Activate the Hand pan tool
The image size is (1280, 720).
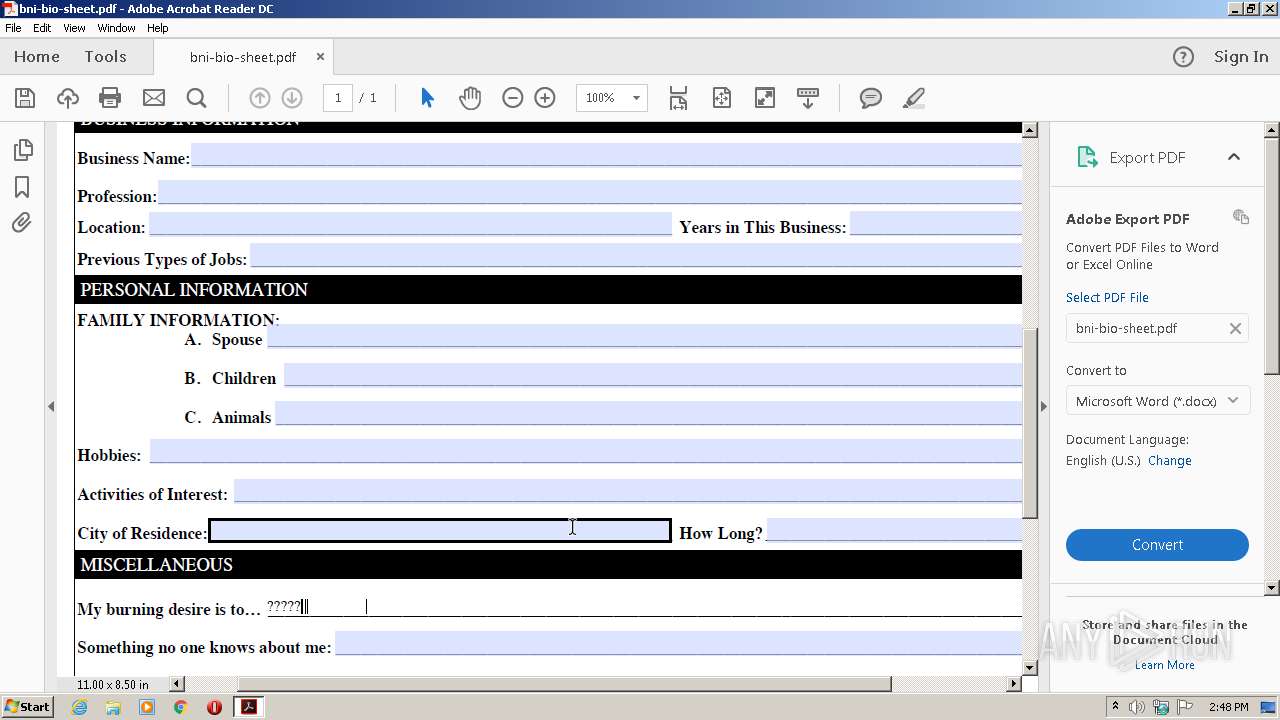(470, 98)
